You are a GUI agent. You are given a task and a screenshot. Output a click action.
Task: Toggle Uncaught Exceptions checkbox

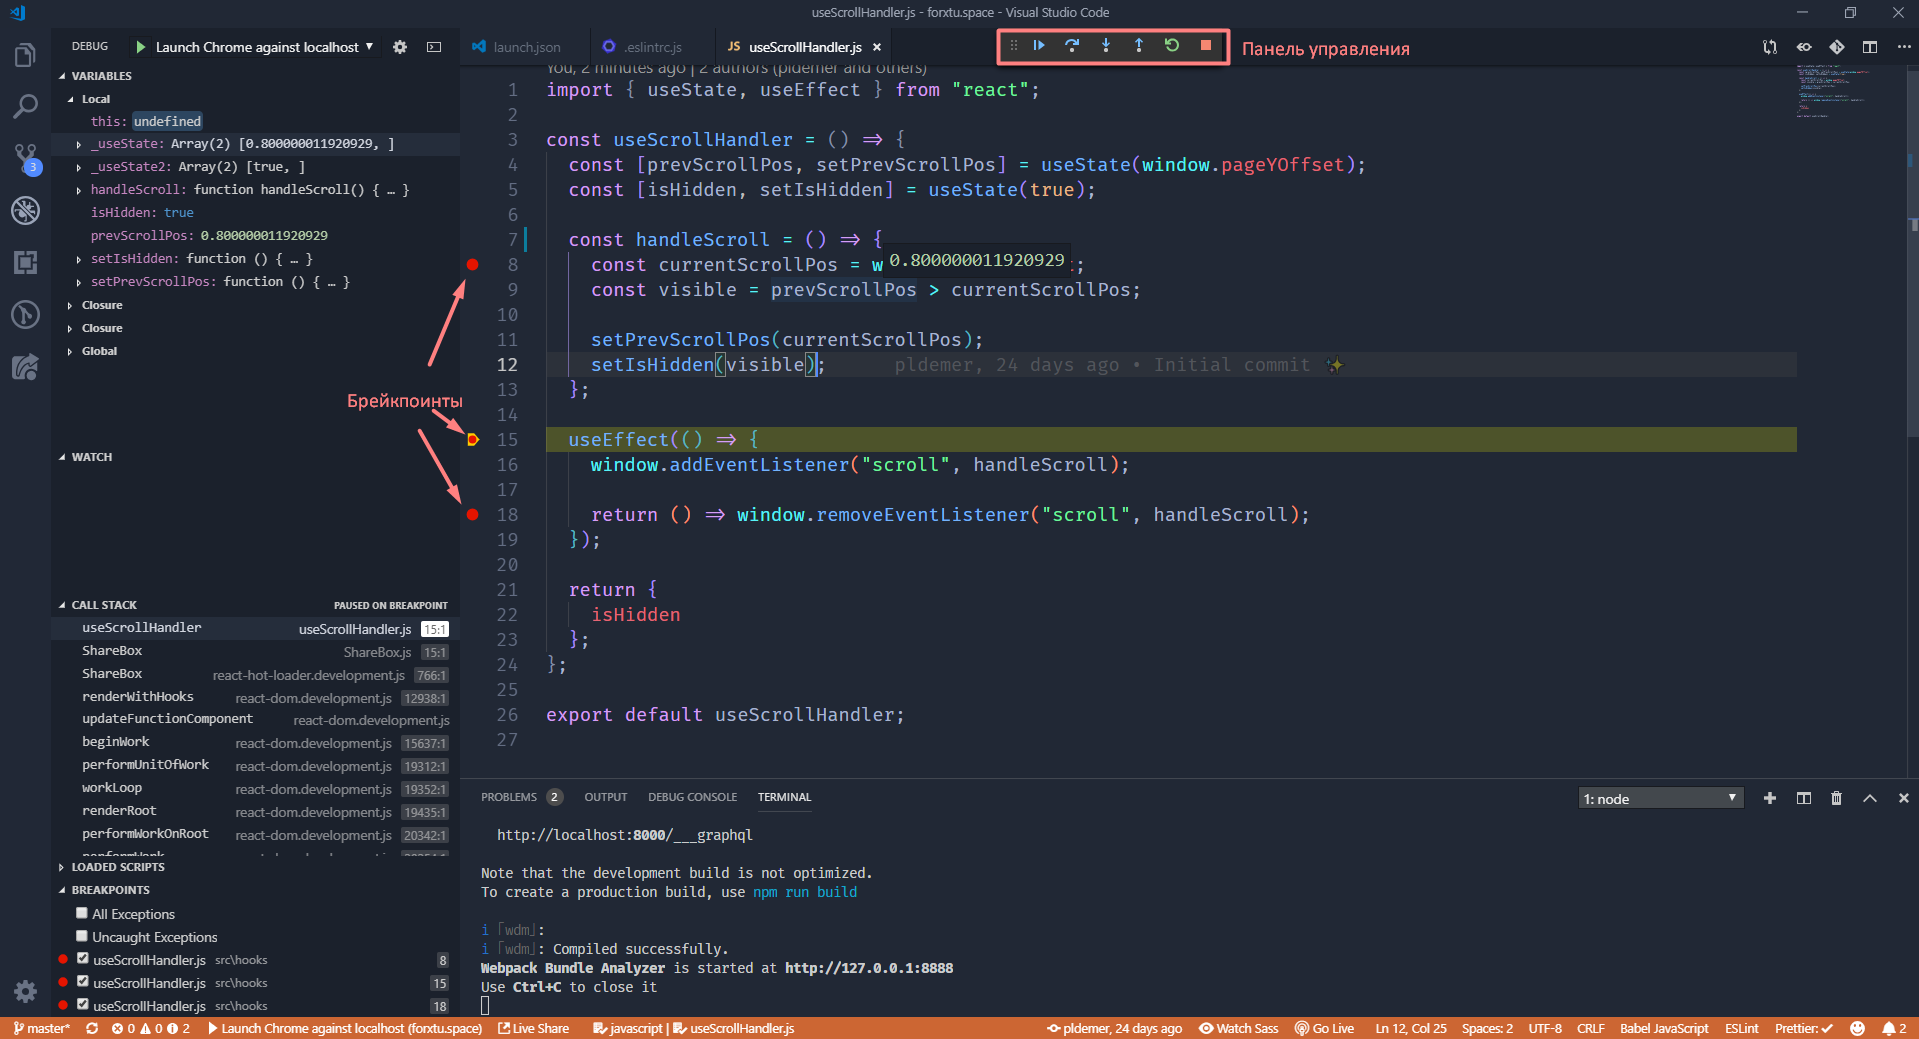click(82, 936)
